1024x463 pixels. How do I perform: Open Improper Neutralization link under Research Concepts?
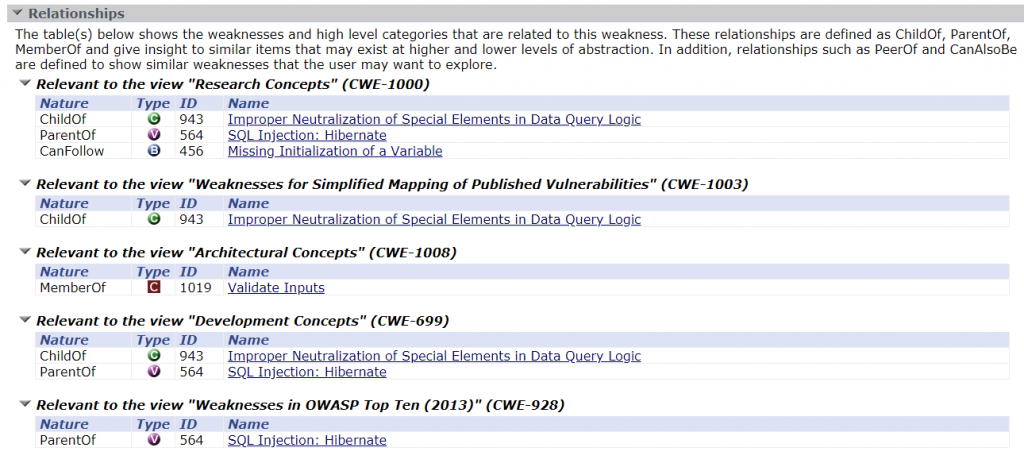434,120
